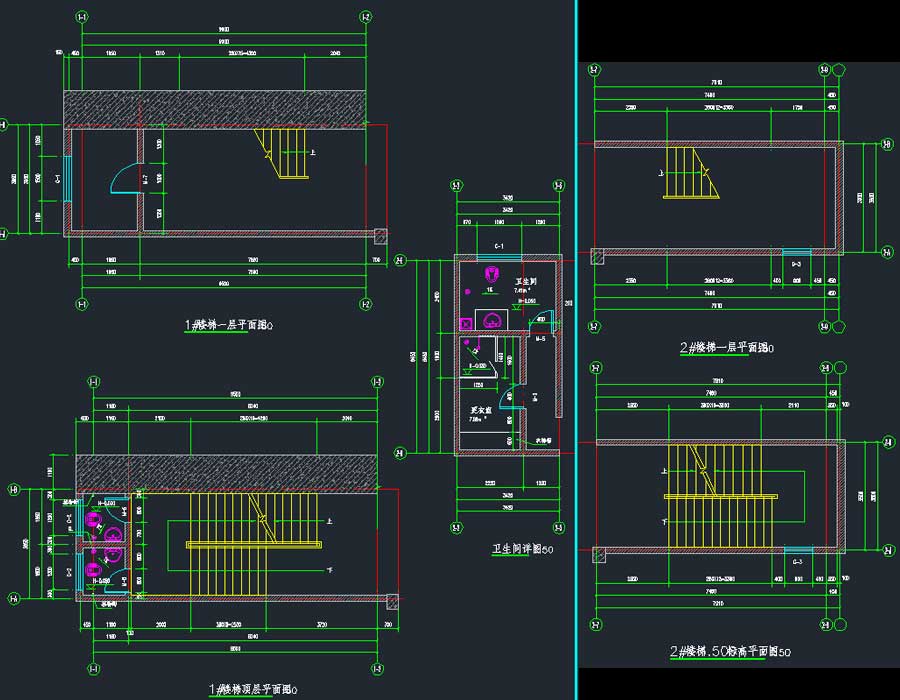
Task: Click bottom "1-2" axis bubble under 1# first-floor plan
Action: pos(366,304)
